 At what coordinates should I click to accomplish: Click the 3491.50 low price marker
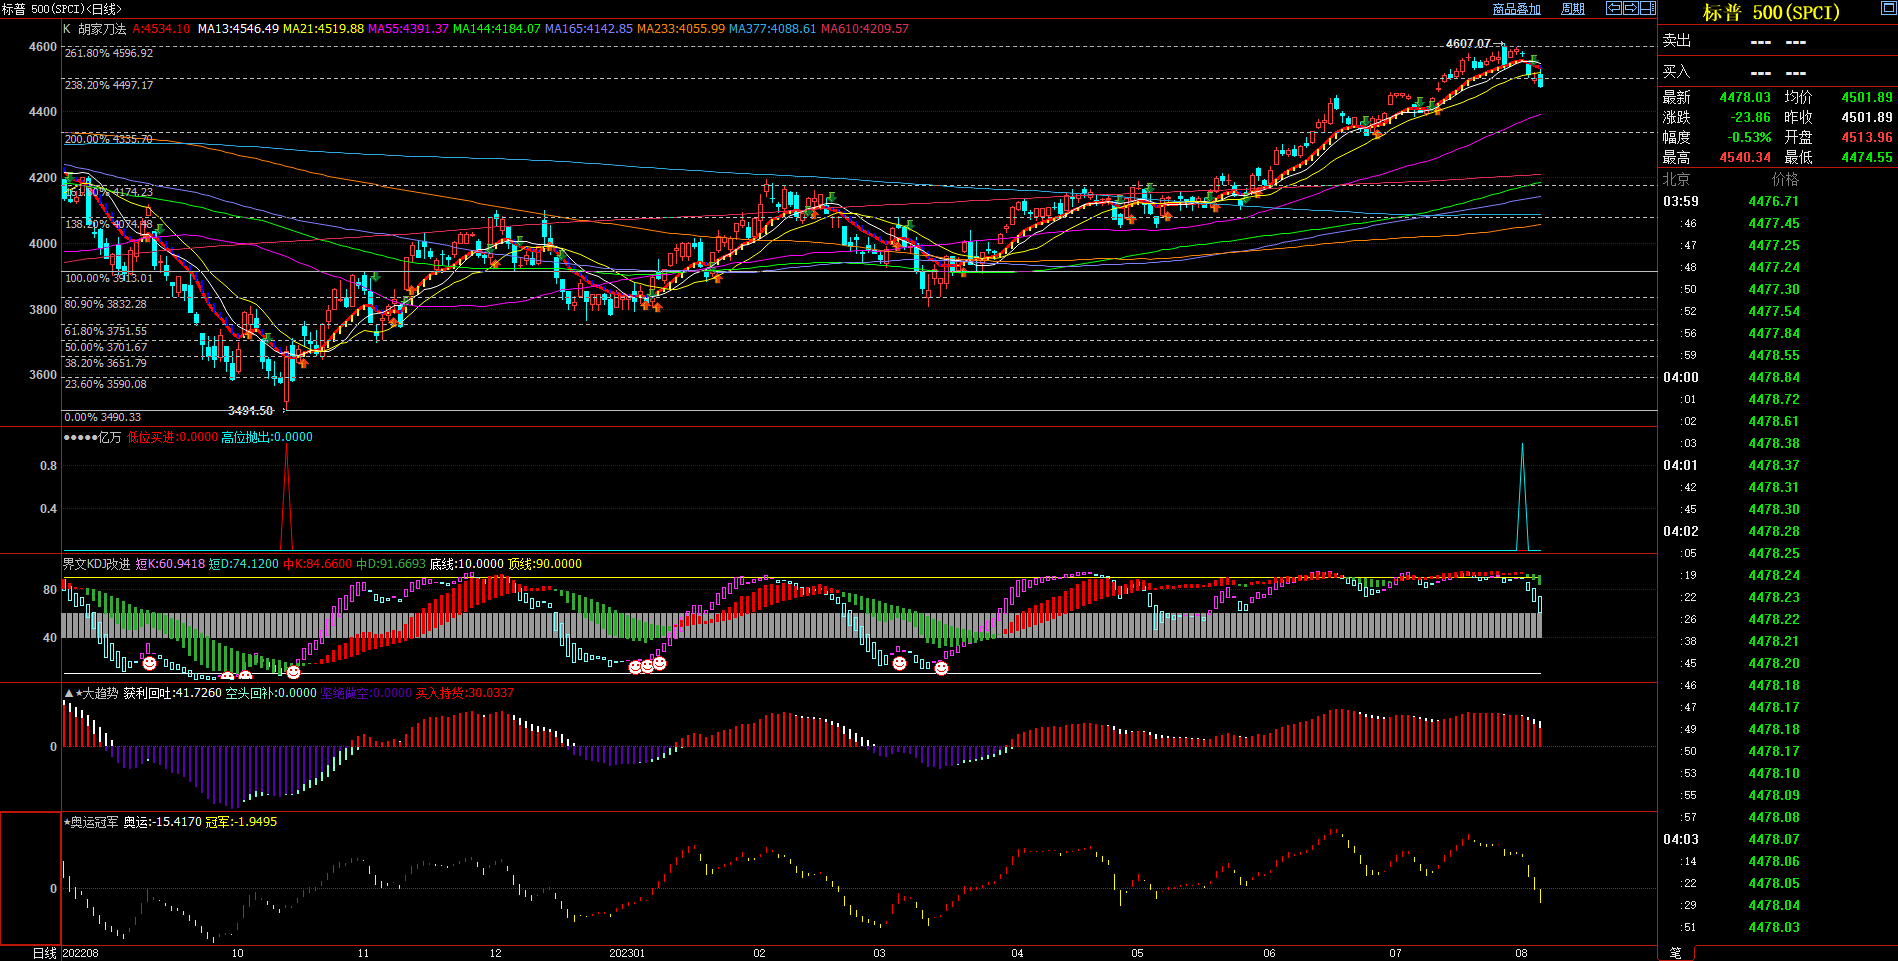250,411
